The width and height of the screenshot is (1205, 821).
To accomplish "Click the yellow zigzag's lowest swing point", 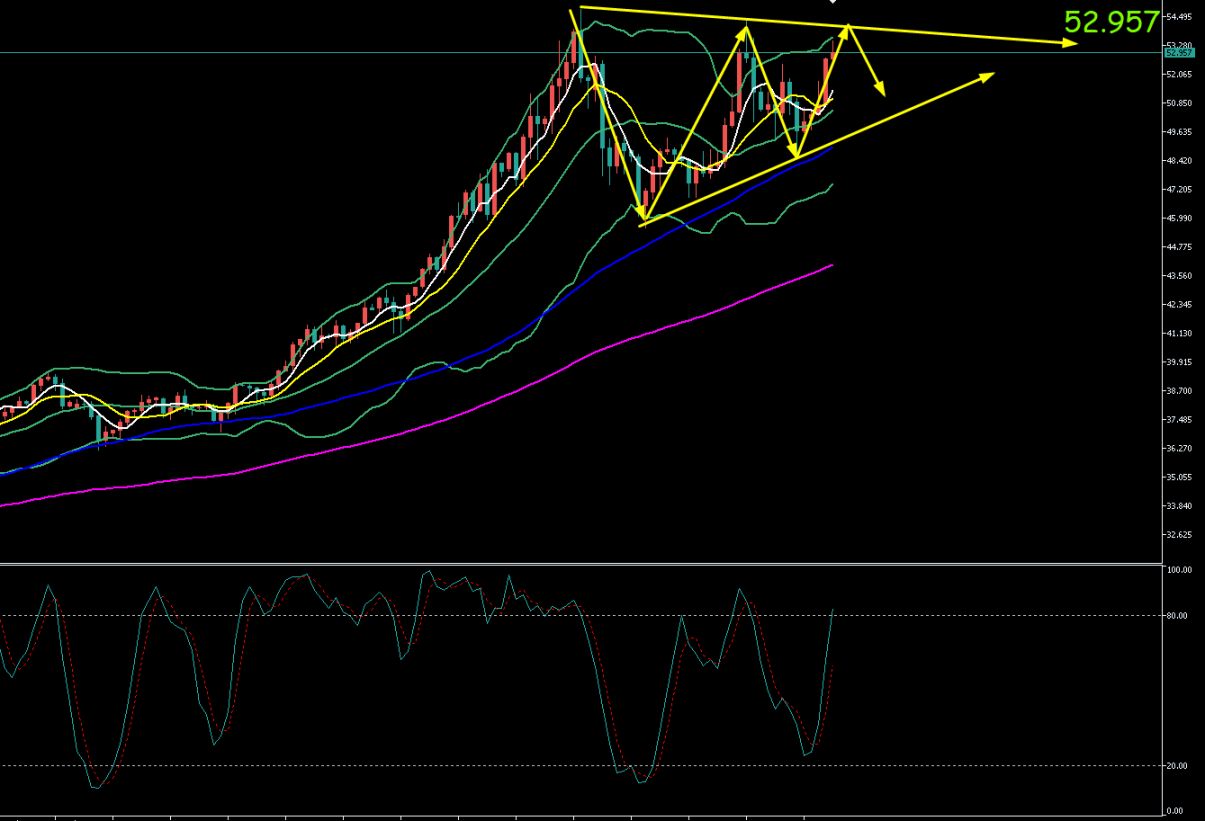I will [x=643, y=219].
